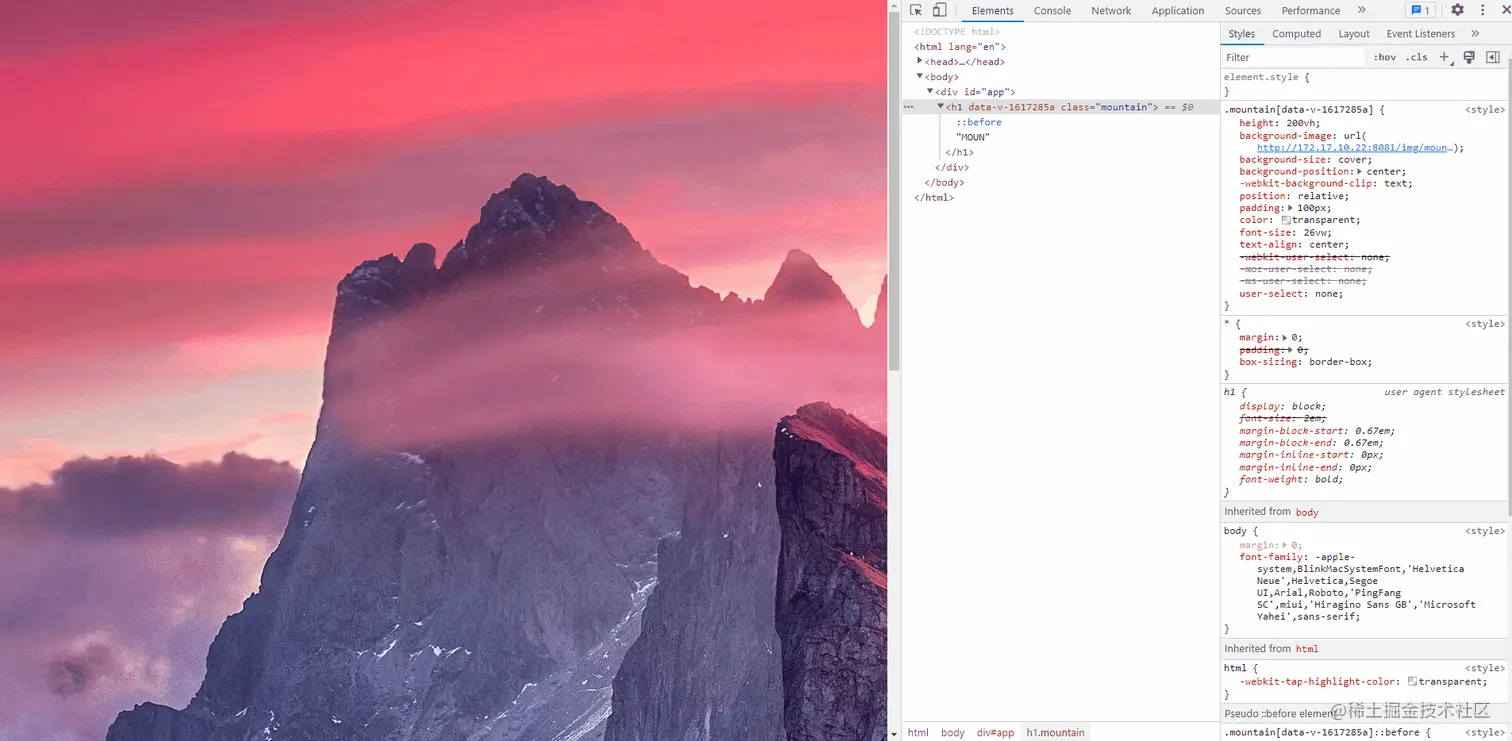The height and width of the screenshot is (741, 1512).
Task: Activate the inspect element picker tool
Action: coord(916,10)
